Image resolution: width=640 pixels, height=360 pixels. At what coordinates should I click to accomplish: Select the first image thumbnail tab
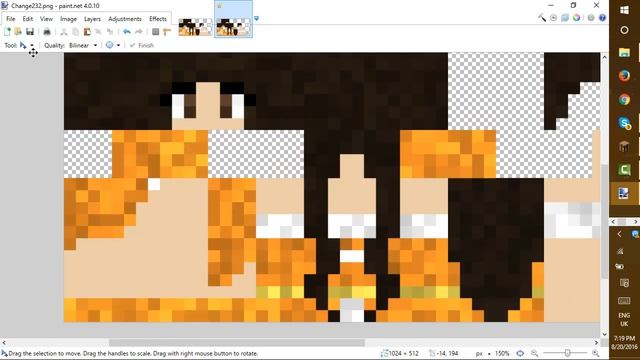pyautogui.click(x=195, y=27)
